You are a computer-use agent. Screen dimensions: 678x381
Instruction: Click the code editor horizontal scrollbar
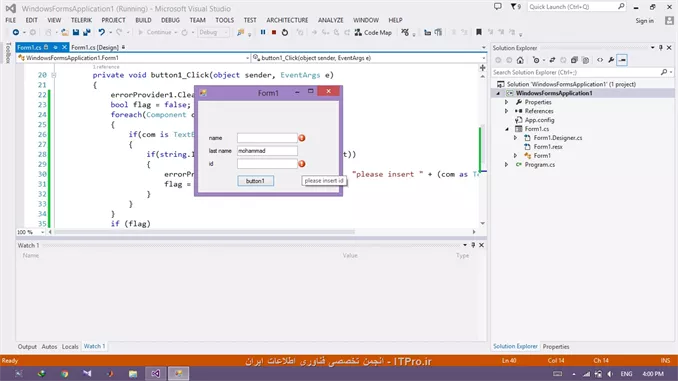coord(205,232)
